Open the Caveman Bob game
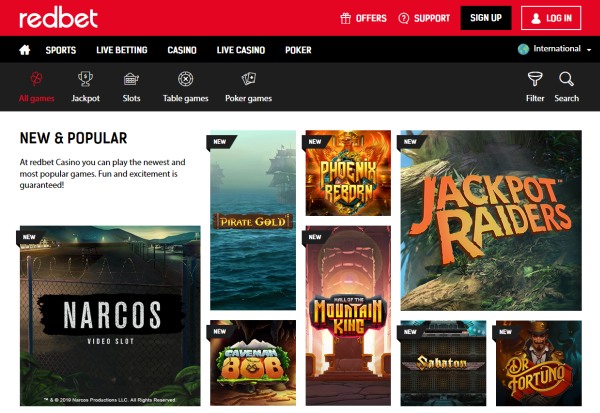The width and height of the screenshot is (600, 413). point(253,363)
